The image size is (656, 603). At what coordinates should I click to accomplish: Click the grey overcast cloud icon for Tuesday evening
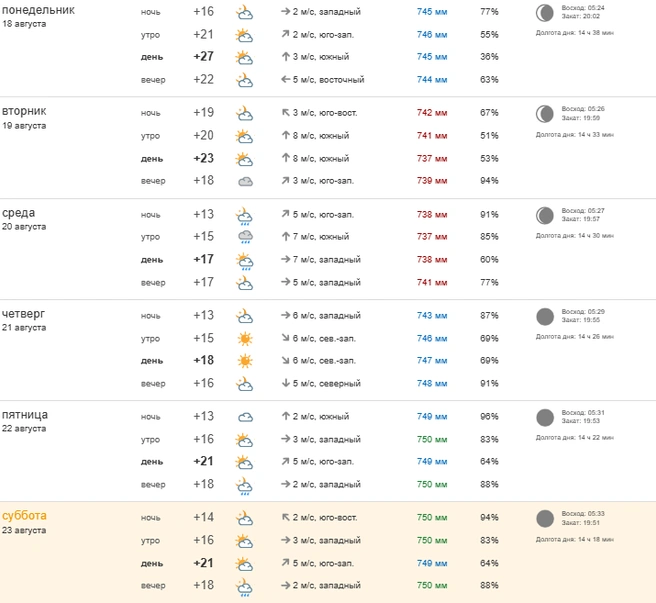click(245, 181)
